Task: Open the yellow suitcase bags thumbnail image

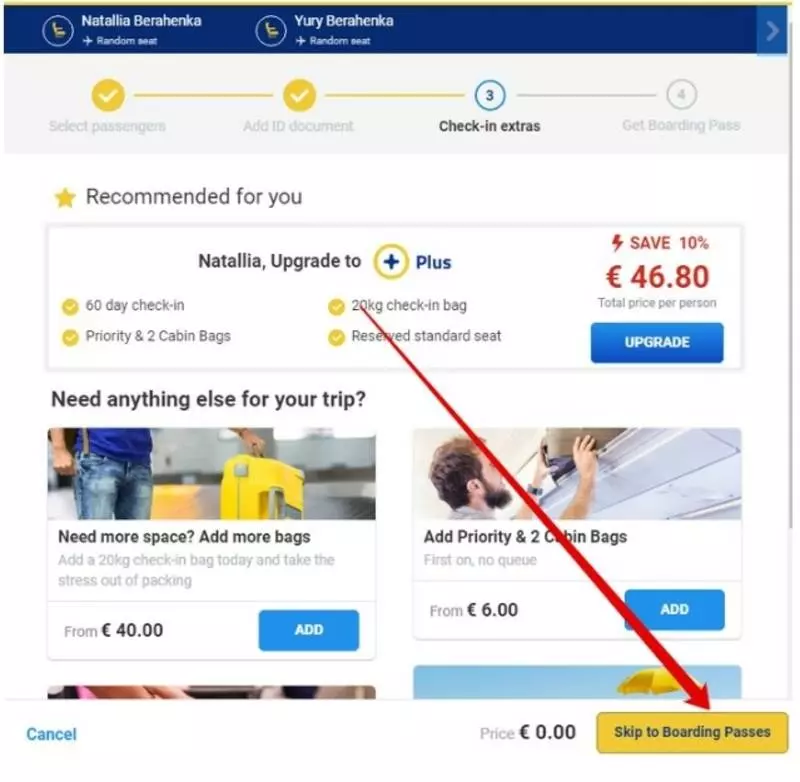Action: pos(212,474)
